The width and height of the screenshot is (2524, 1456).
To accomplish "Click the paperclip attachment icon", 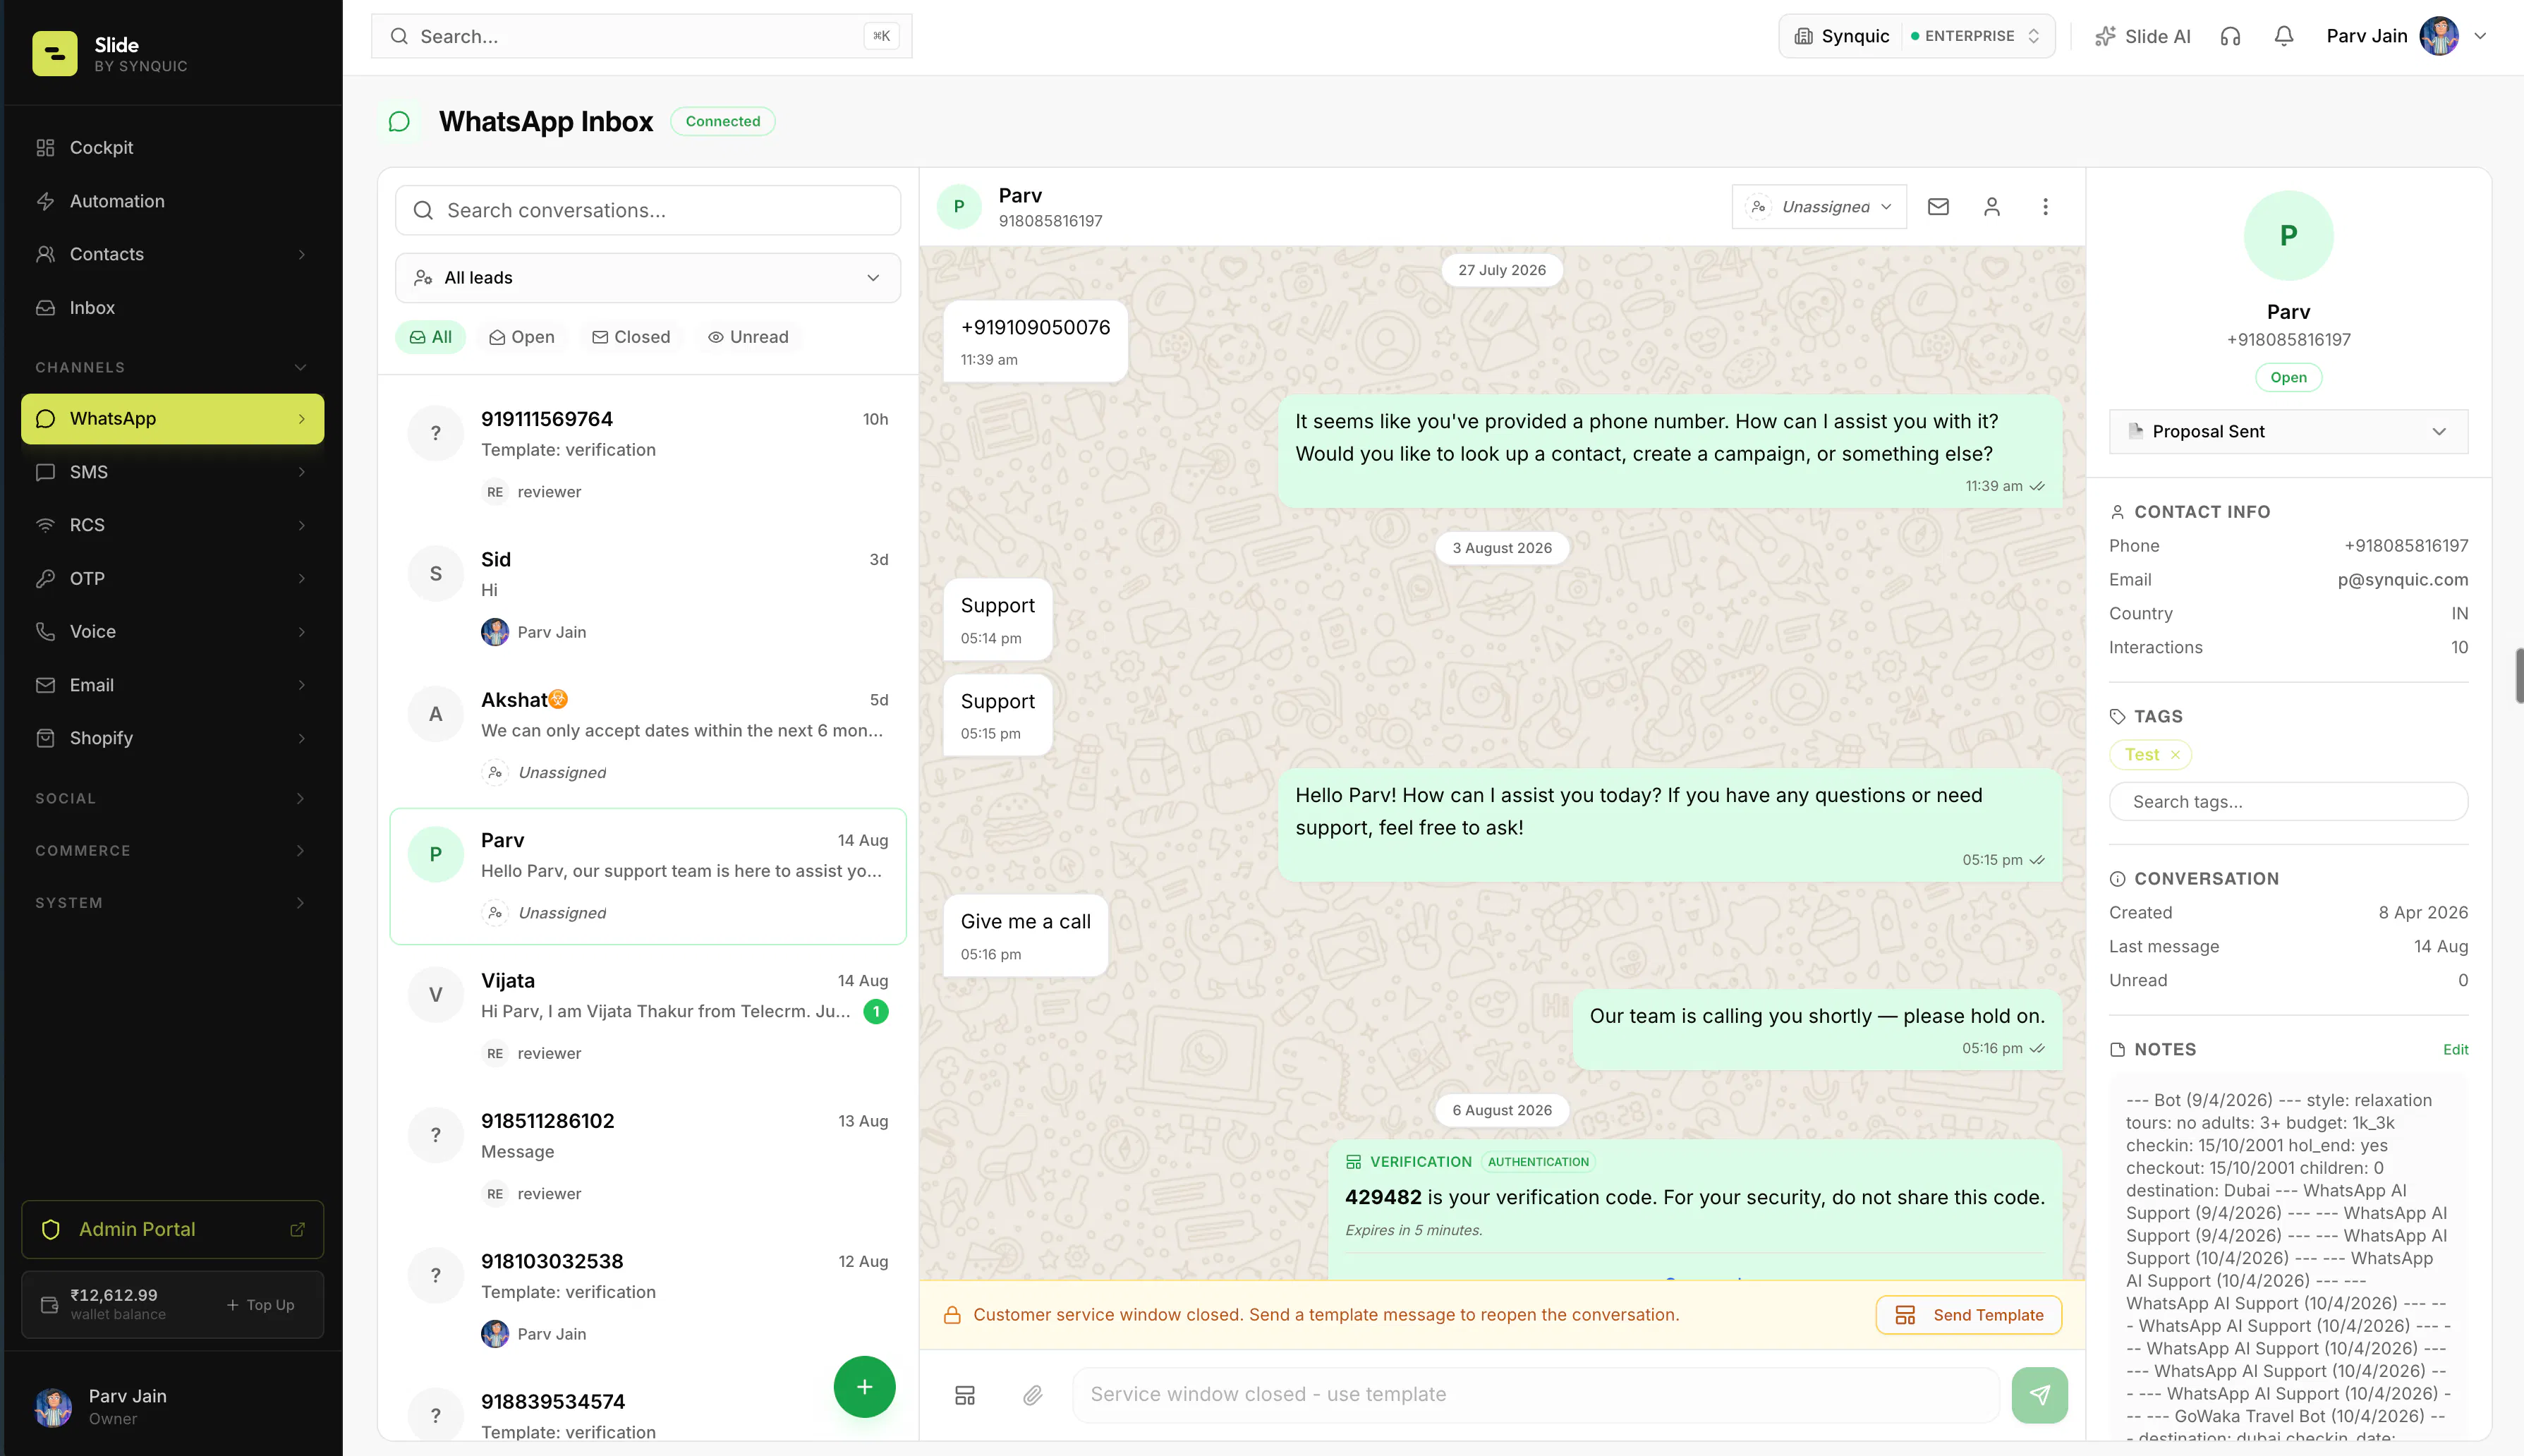I will click(x=1032, y=1395).
